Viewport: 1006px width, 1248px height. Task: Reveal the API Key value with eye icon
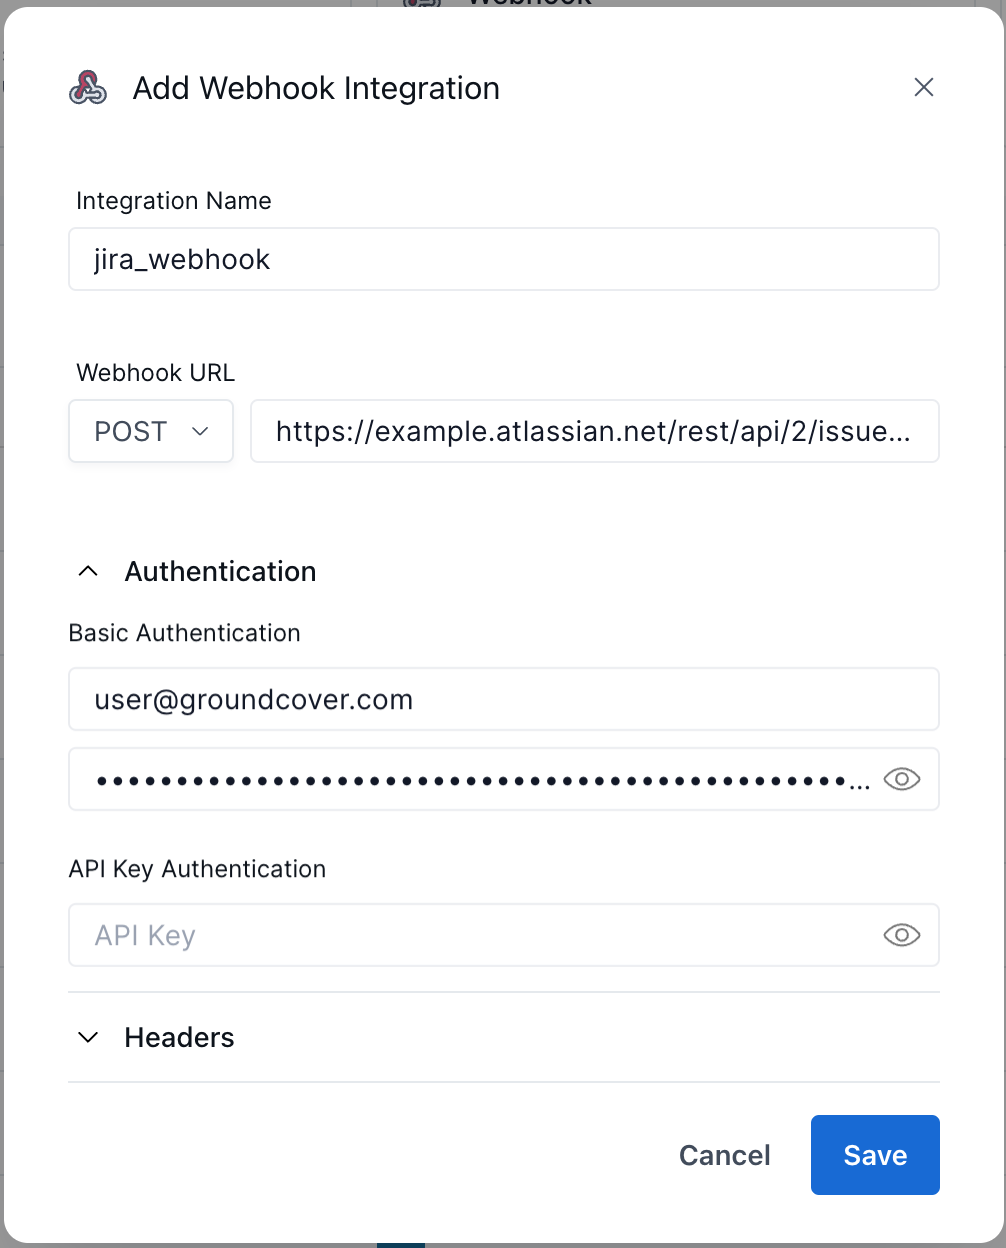pyautogui.click(x=902, y=935)
